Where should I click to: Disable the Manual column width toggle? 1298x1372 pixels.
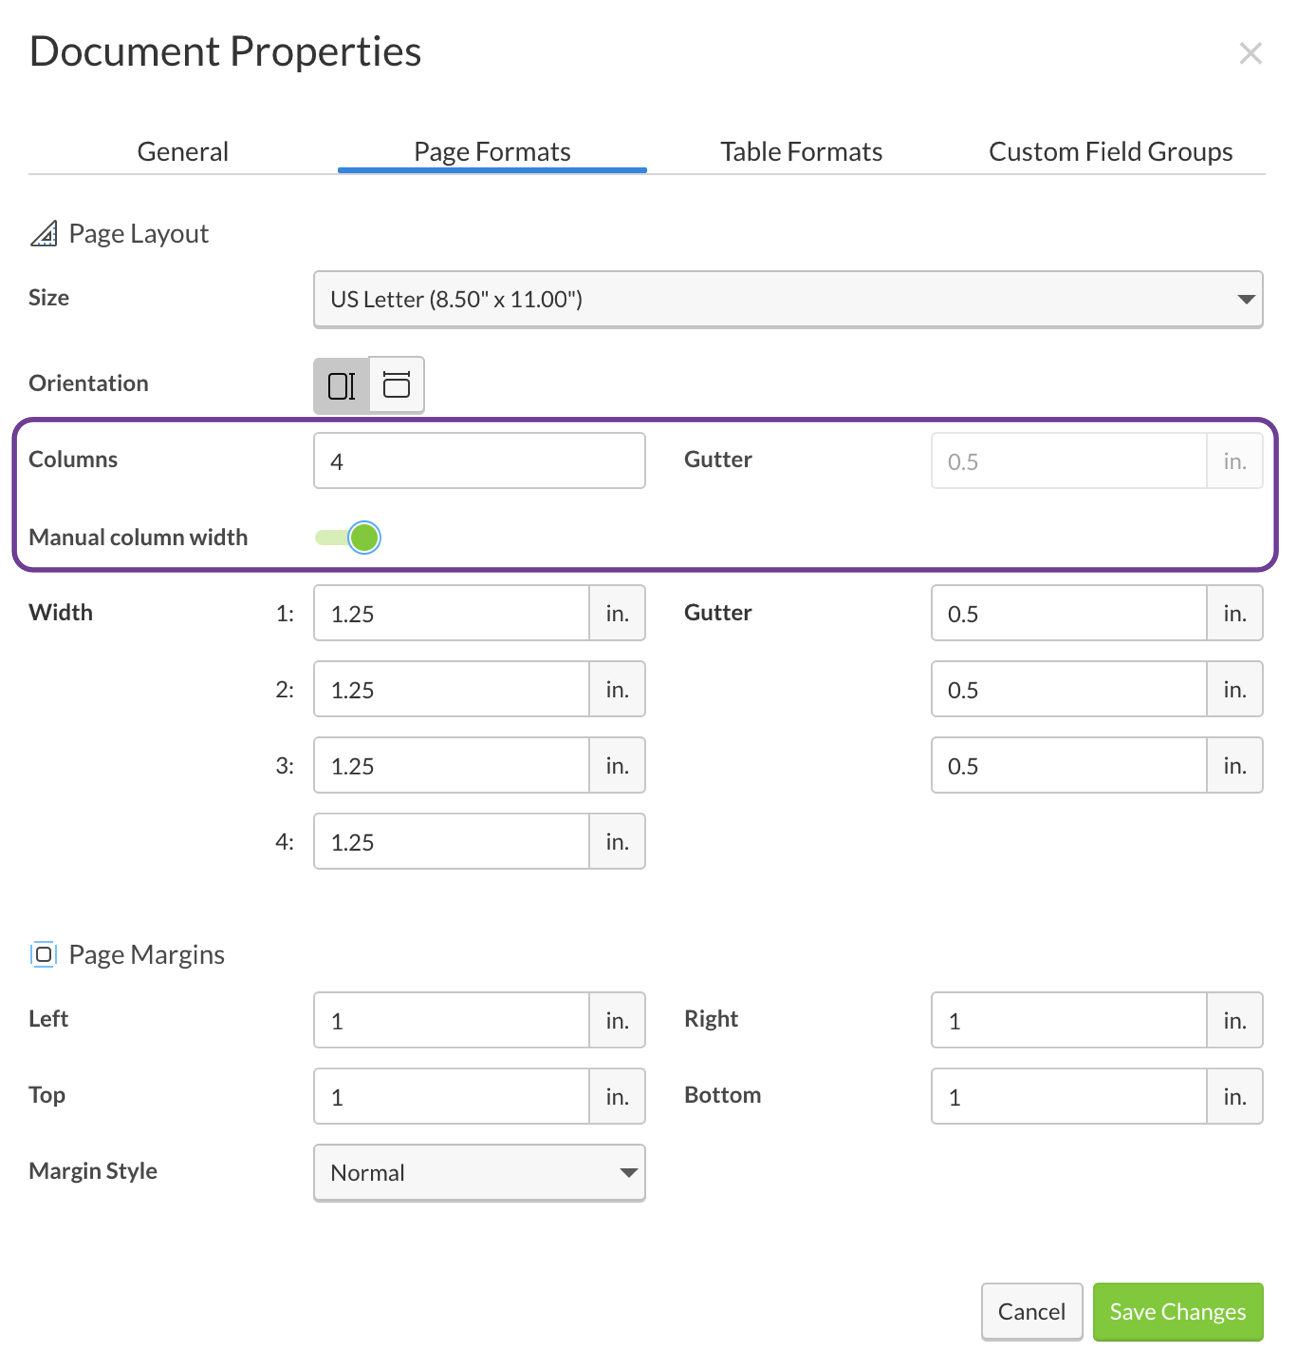[x=347, y=537]
